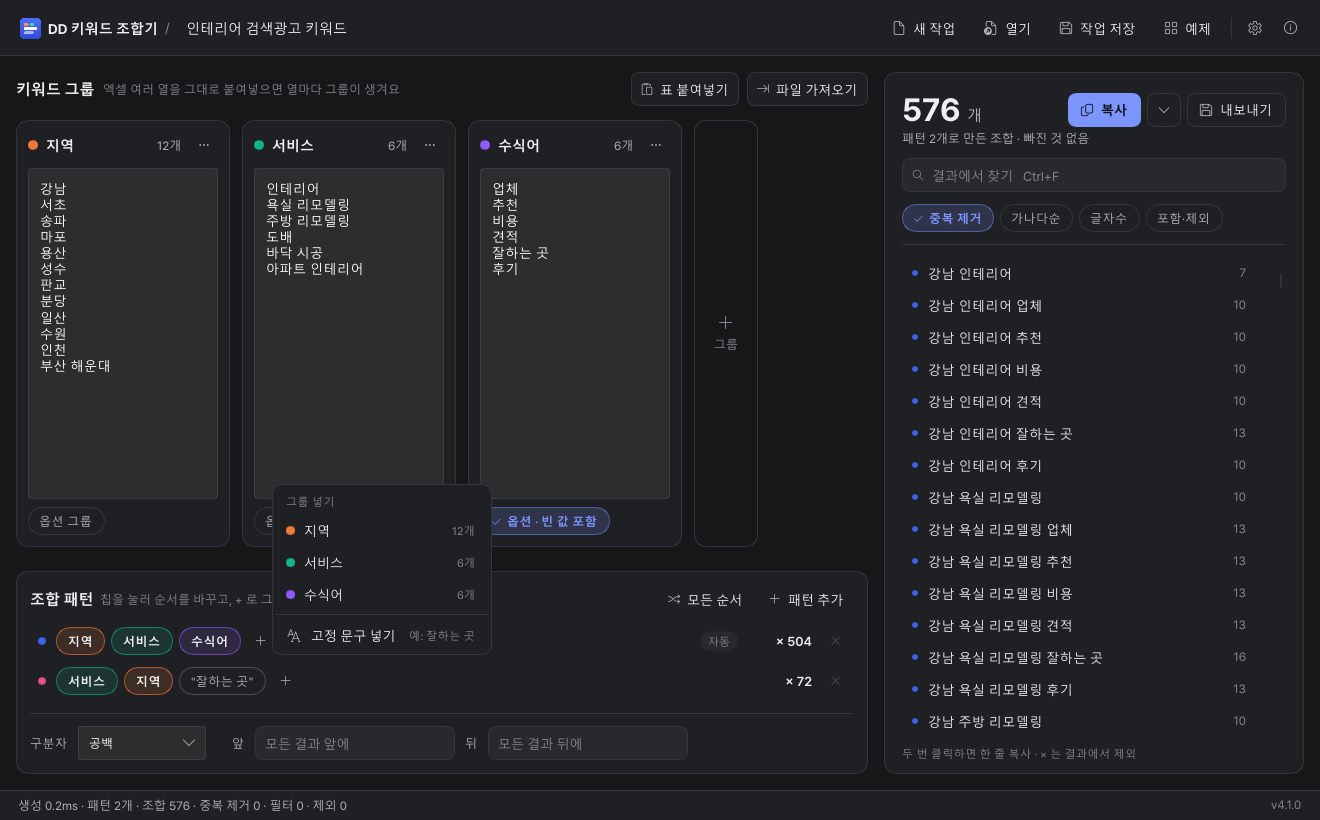Turn off the 중복 제거 filter chip

948,218
